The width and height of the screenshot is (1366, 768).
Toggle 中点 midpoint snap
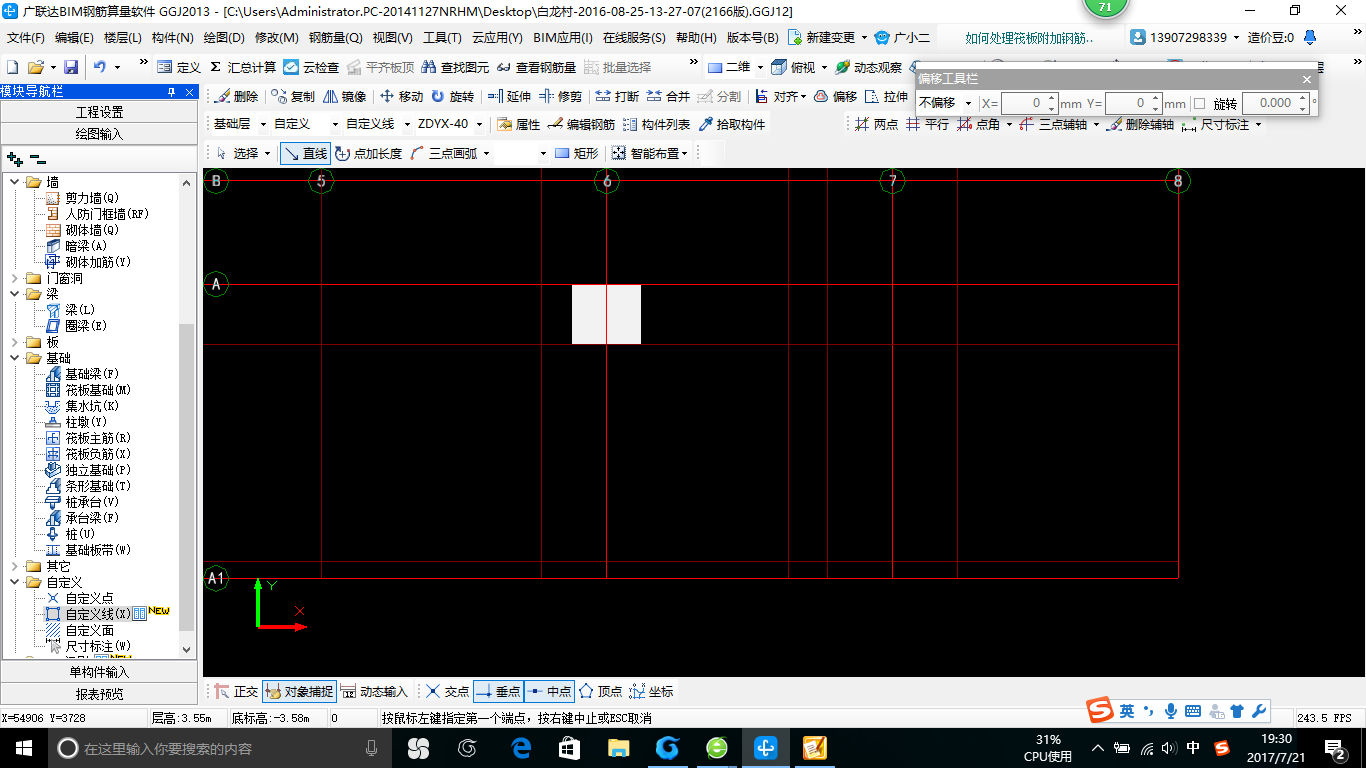549,691
